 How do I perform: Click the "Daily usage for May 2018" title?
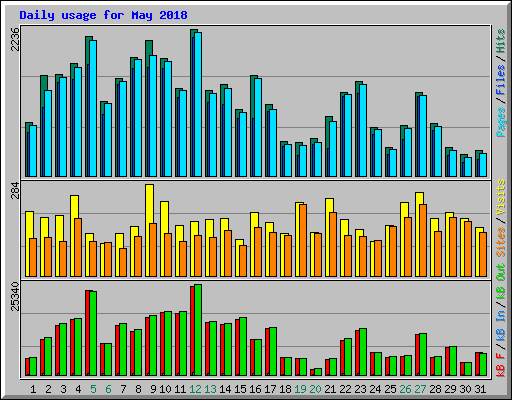click(103, 15)
